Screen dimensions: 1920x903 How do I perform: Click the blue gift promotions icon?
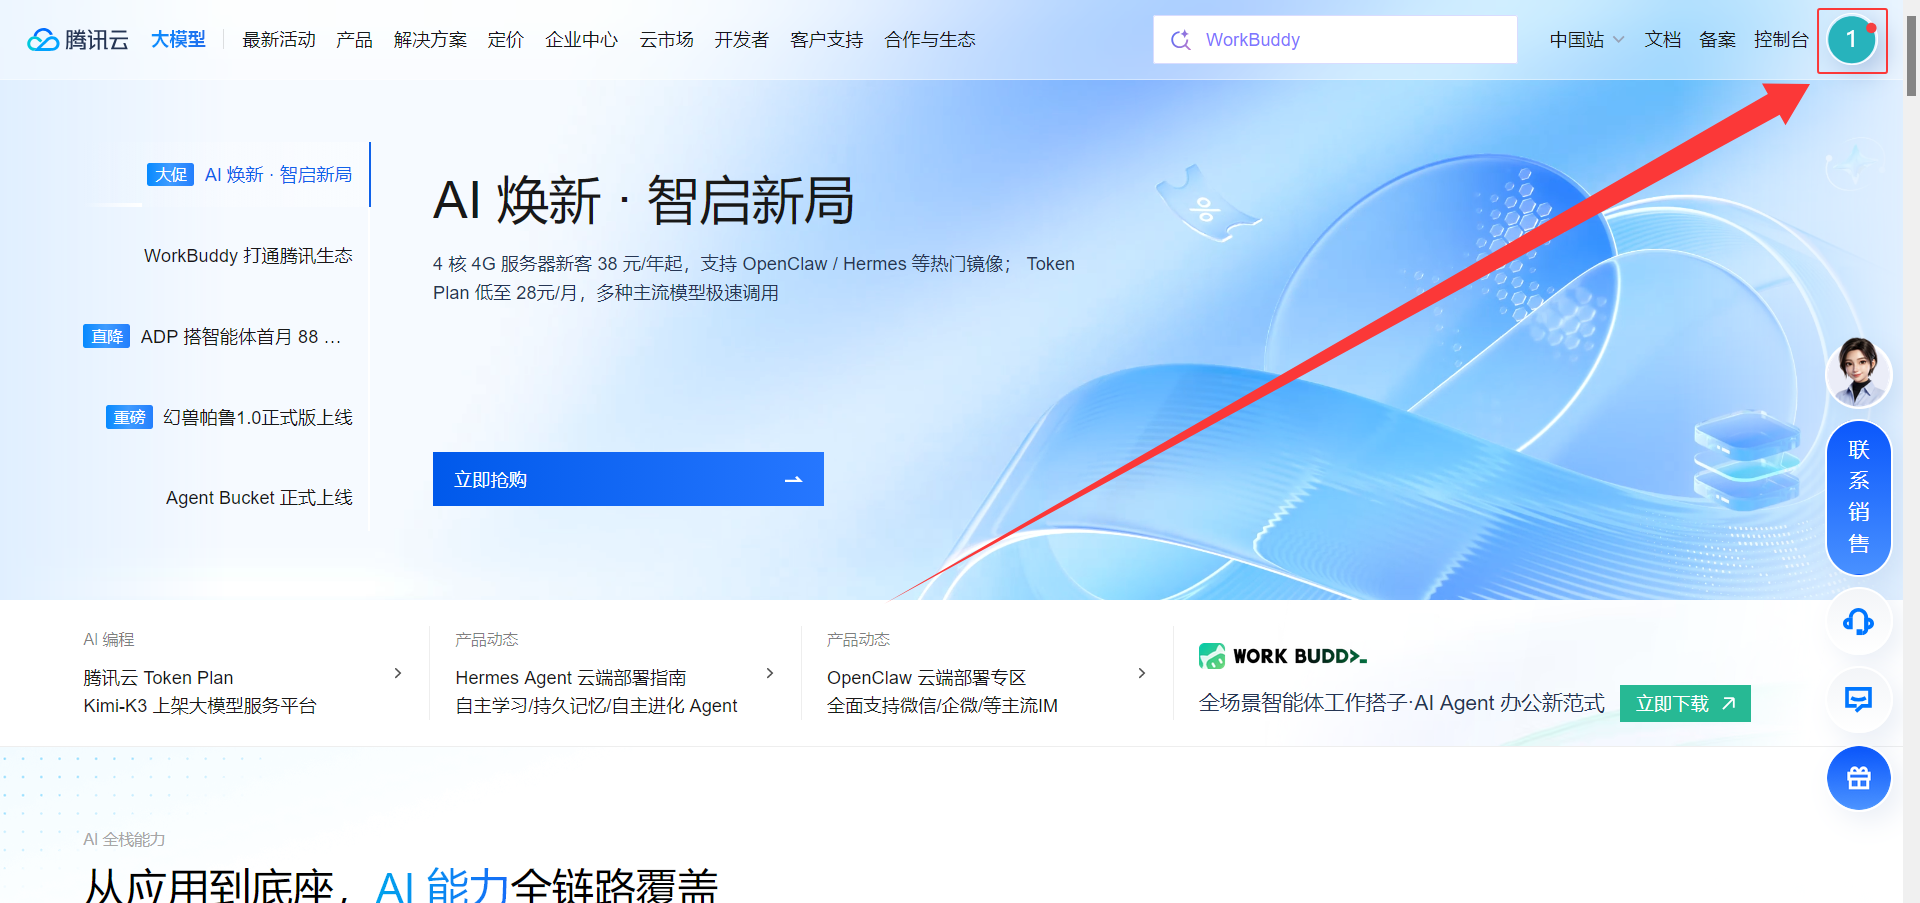coord(1858,778)
